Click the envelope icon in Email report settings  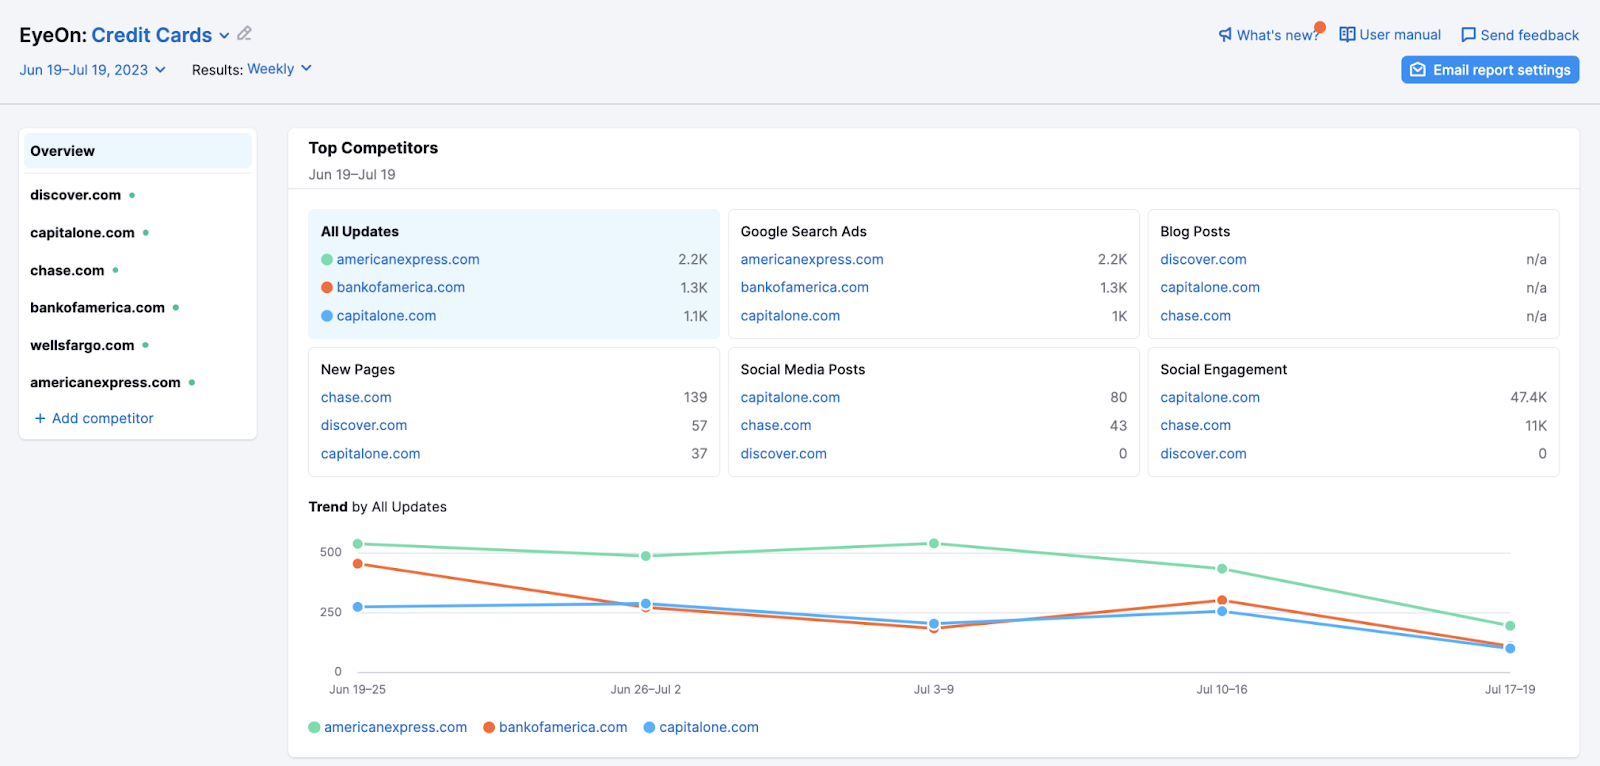[x=1417, y=70]
